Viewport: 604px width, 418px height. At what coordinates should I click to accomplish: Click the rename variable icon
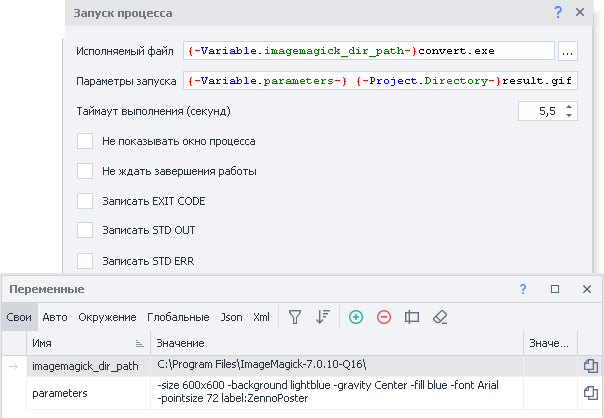click(x=412, y=317)
